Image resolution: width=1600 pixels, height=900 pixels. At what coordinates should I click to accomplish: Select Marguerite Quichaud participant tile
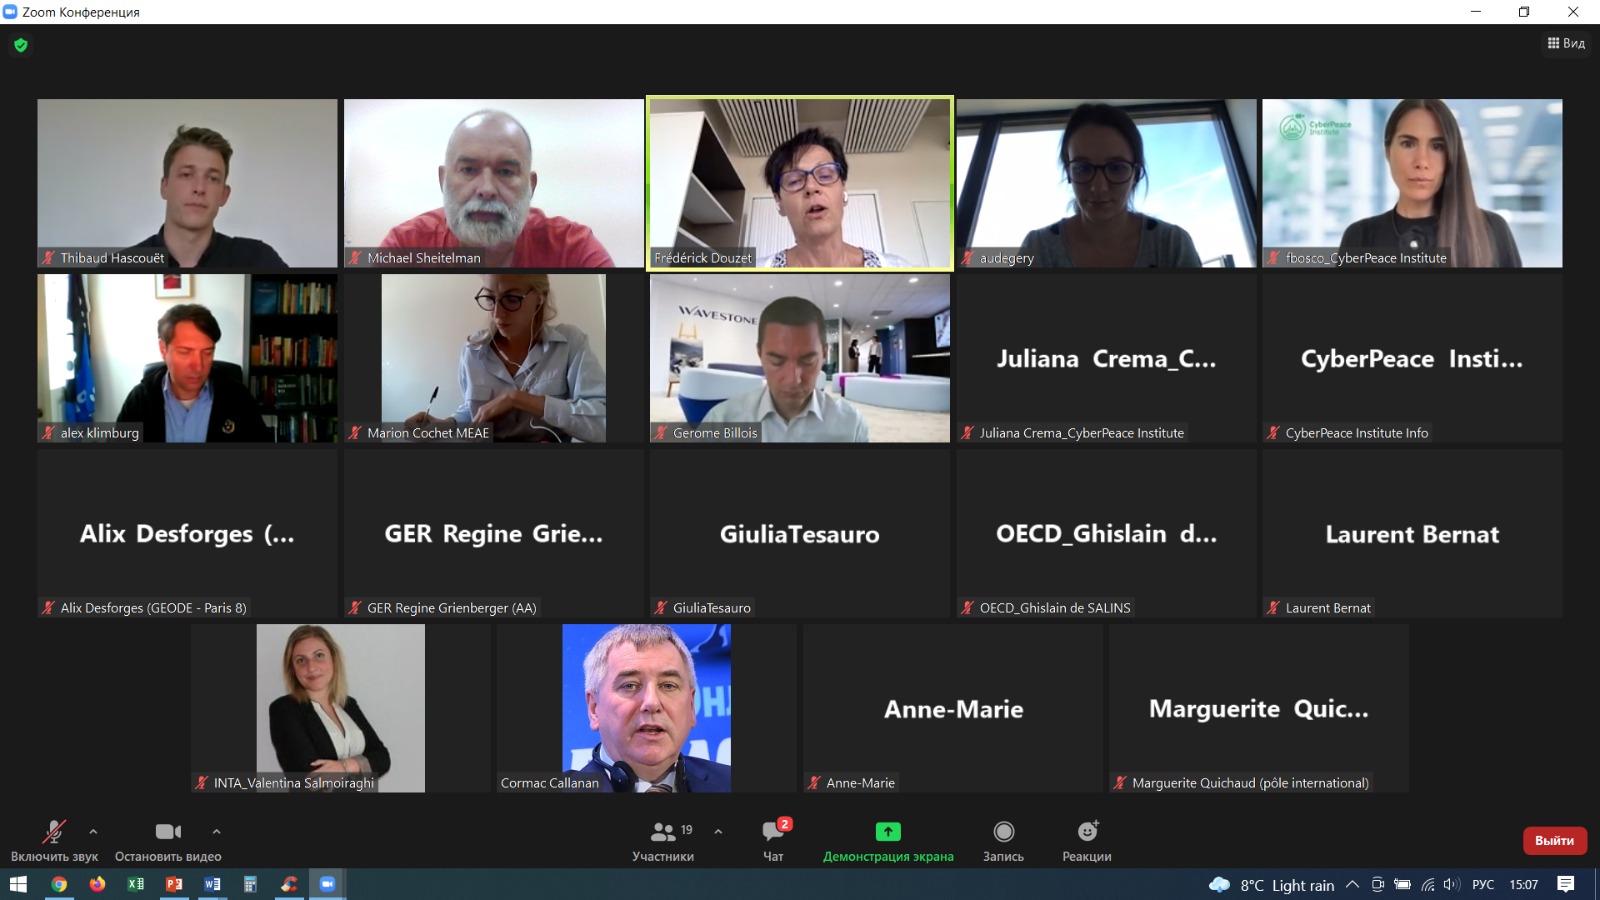(1259, 708)
